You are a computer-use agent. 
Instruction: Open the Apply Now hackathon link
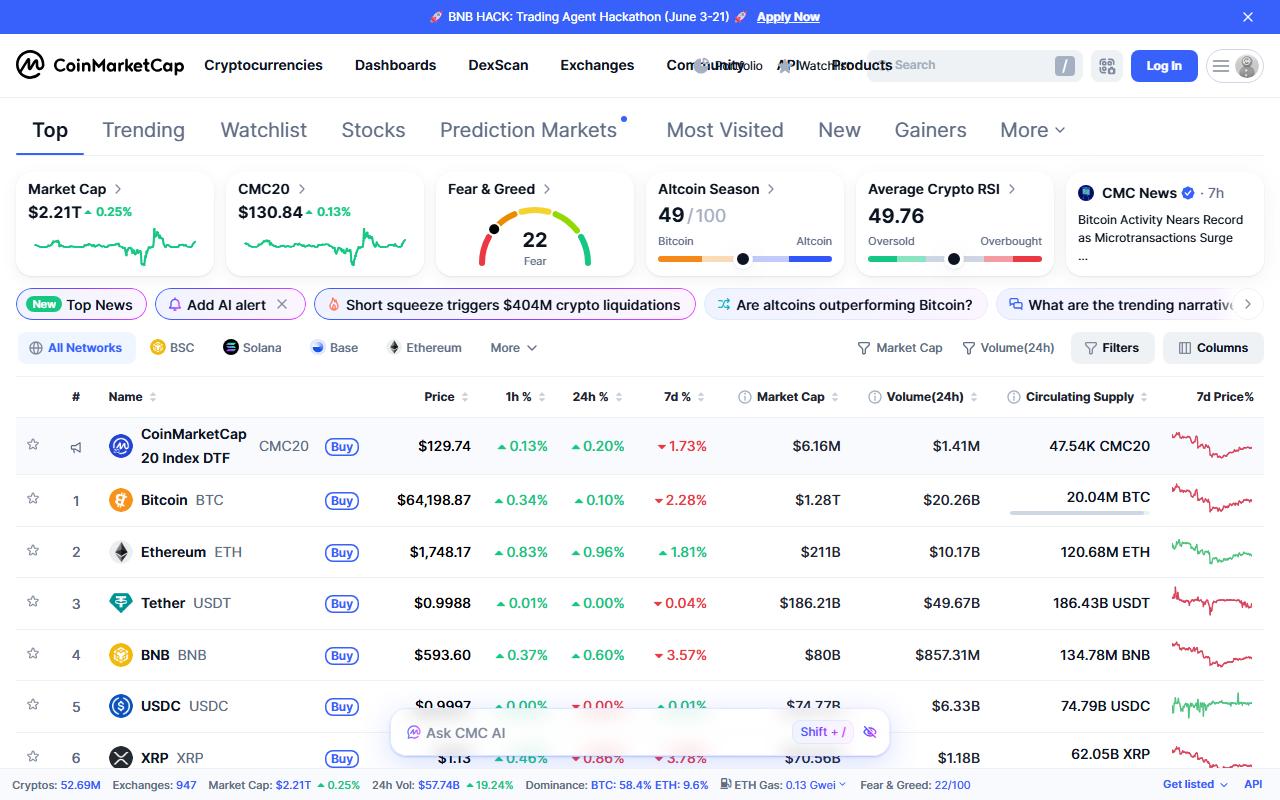point(788,17)
